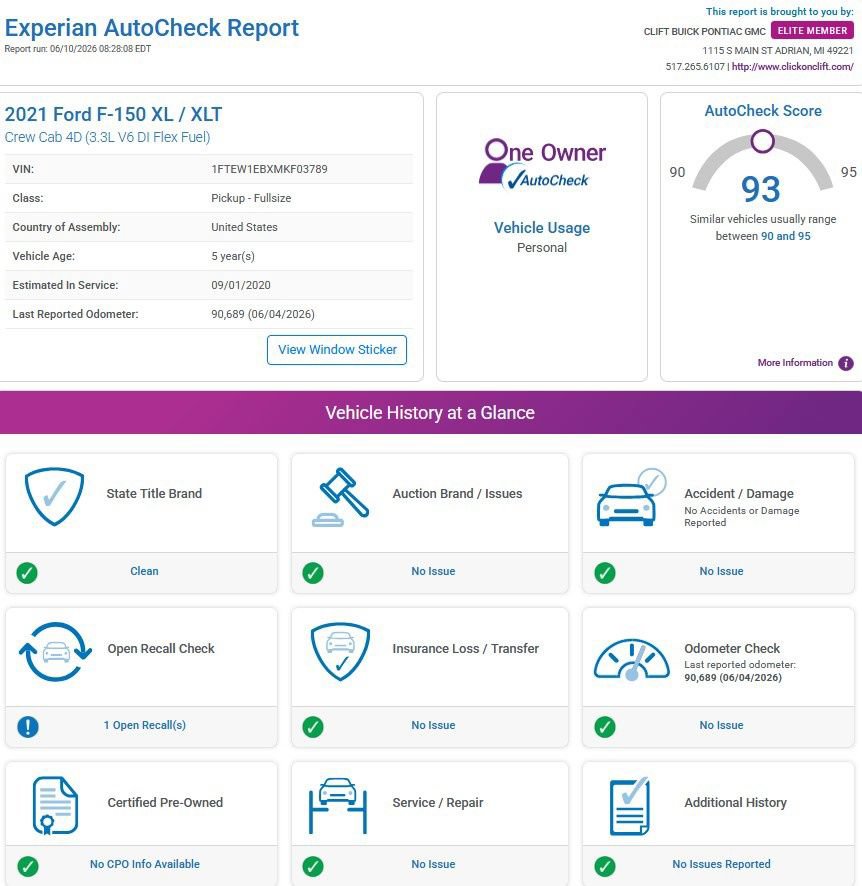Screen dimensions: 862x886
Task: Click the Pickup - Fullsize class value
Action: coord(251,198)
